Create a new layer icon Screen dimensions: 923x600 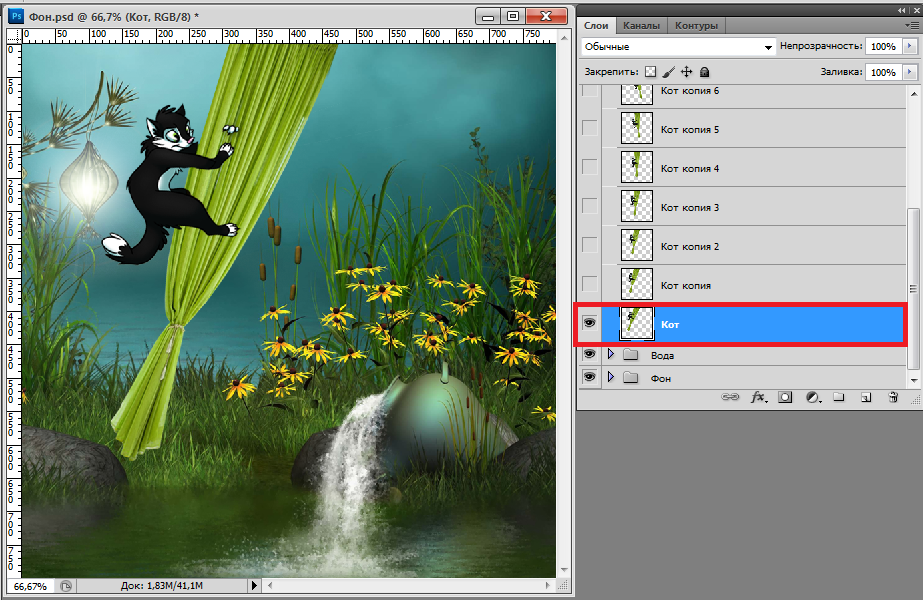tap(866, 397)
